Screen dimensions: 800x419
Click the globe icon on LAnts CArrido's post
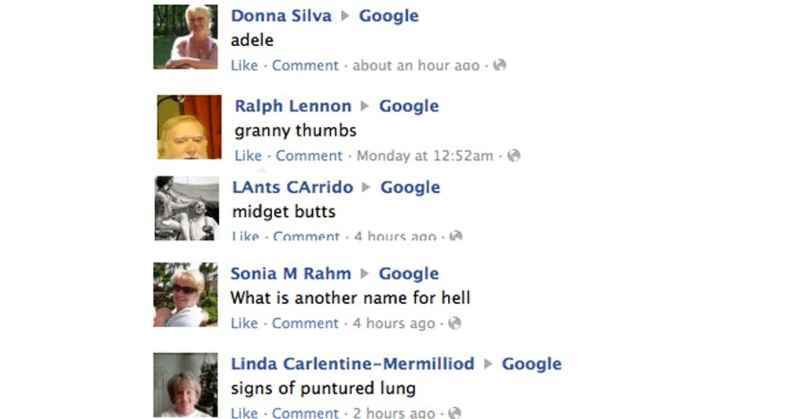456,236
